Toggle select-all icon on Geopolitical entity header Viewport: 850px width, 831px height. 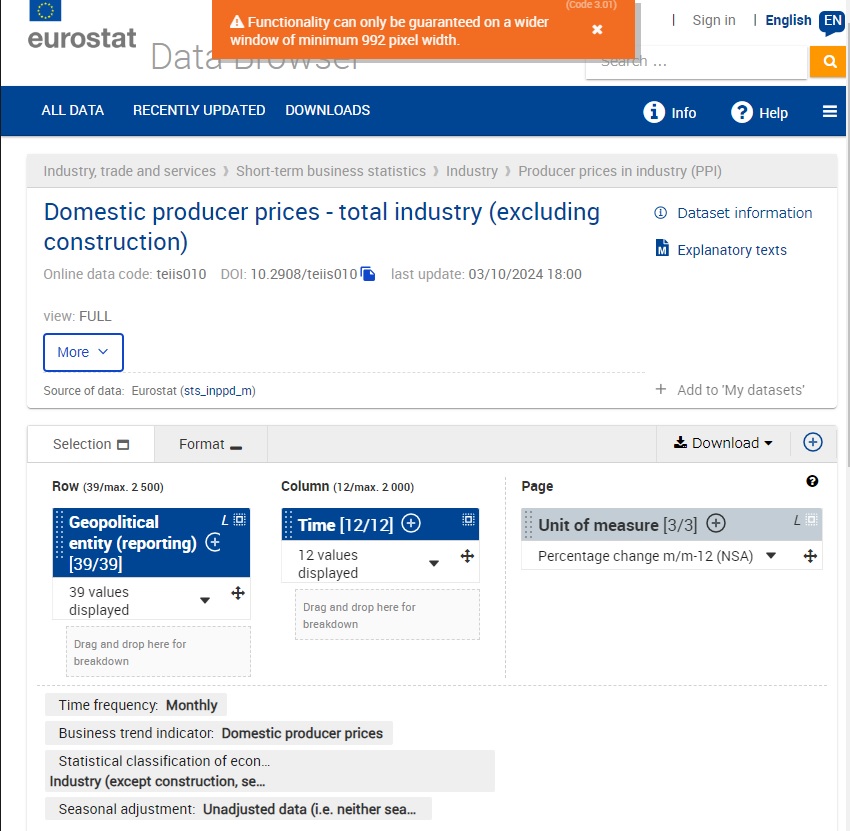(239, 520)
